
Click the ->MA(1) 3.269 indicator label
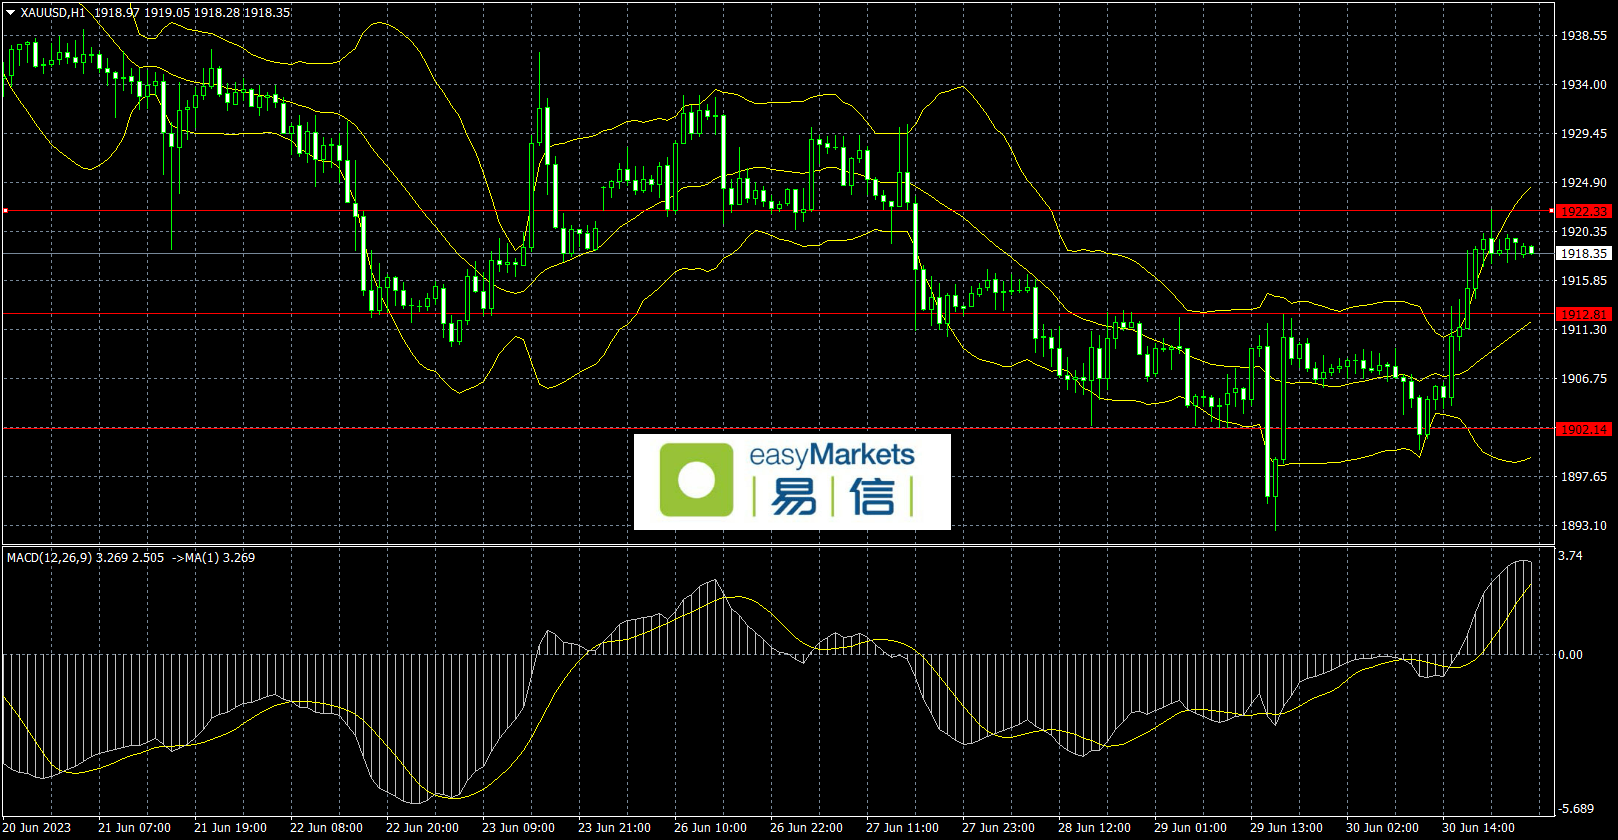point(214,558)
